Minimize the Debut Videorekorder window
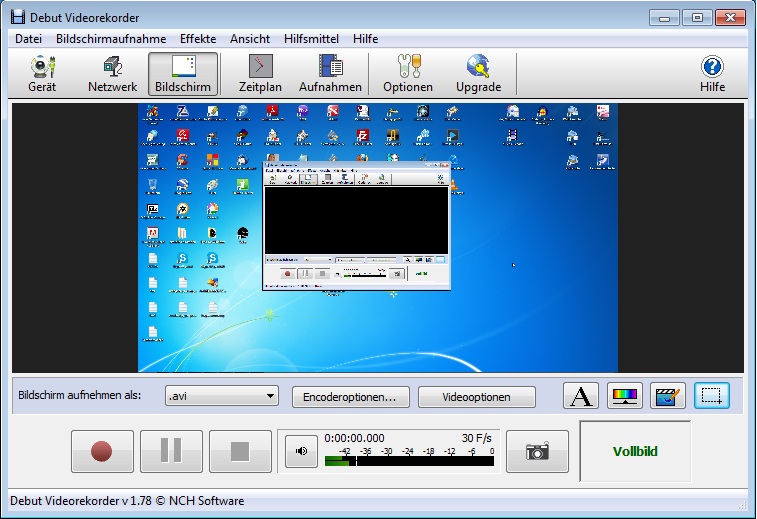The height and width of the screenshot is (519, 757). click(664, 18)
